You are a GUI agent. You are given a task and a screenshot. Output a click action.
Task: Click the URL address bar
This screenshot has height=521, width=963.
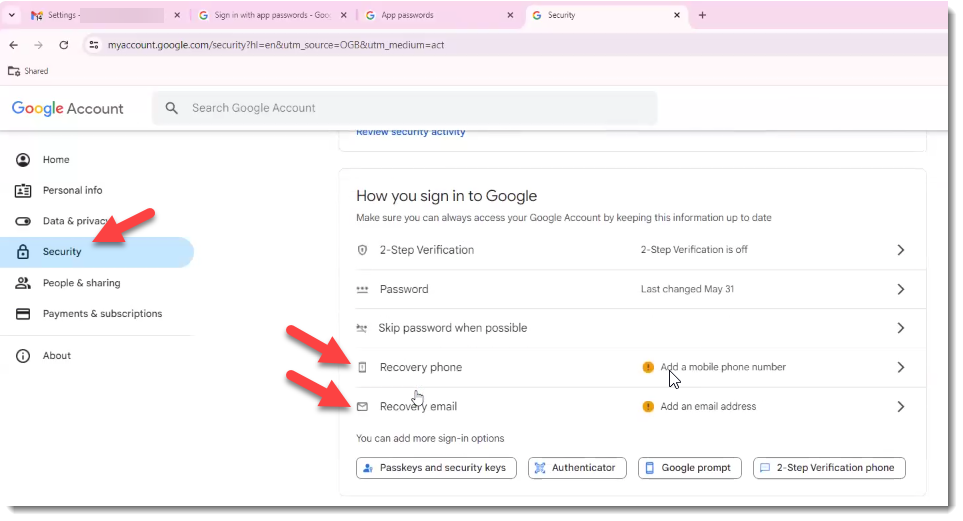516,45
